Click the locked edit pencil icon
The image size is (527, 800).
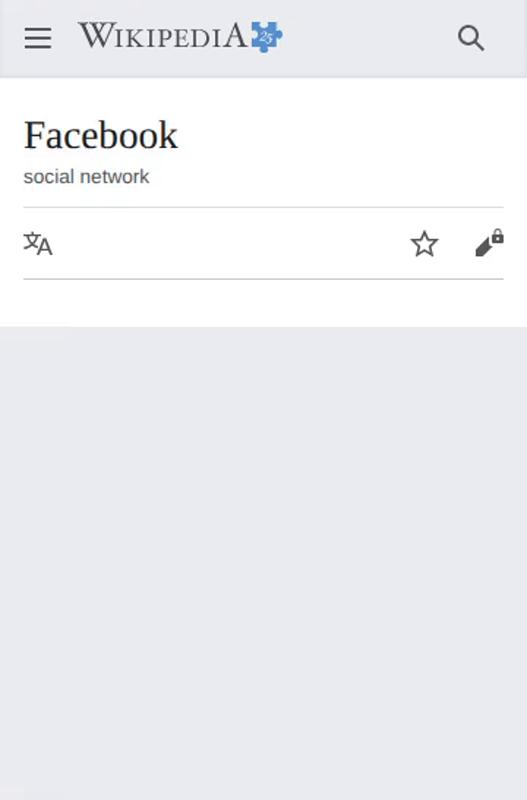pos(489,243)
